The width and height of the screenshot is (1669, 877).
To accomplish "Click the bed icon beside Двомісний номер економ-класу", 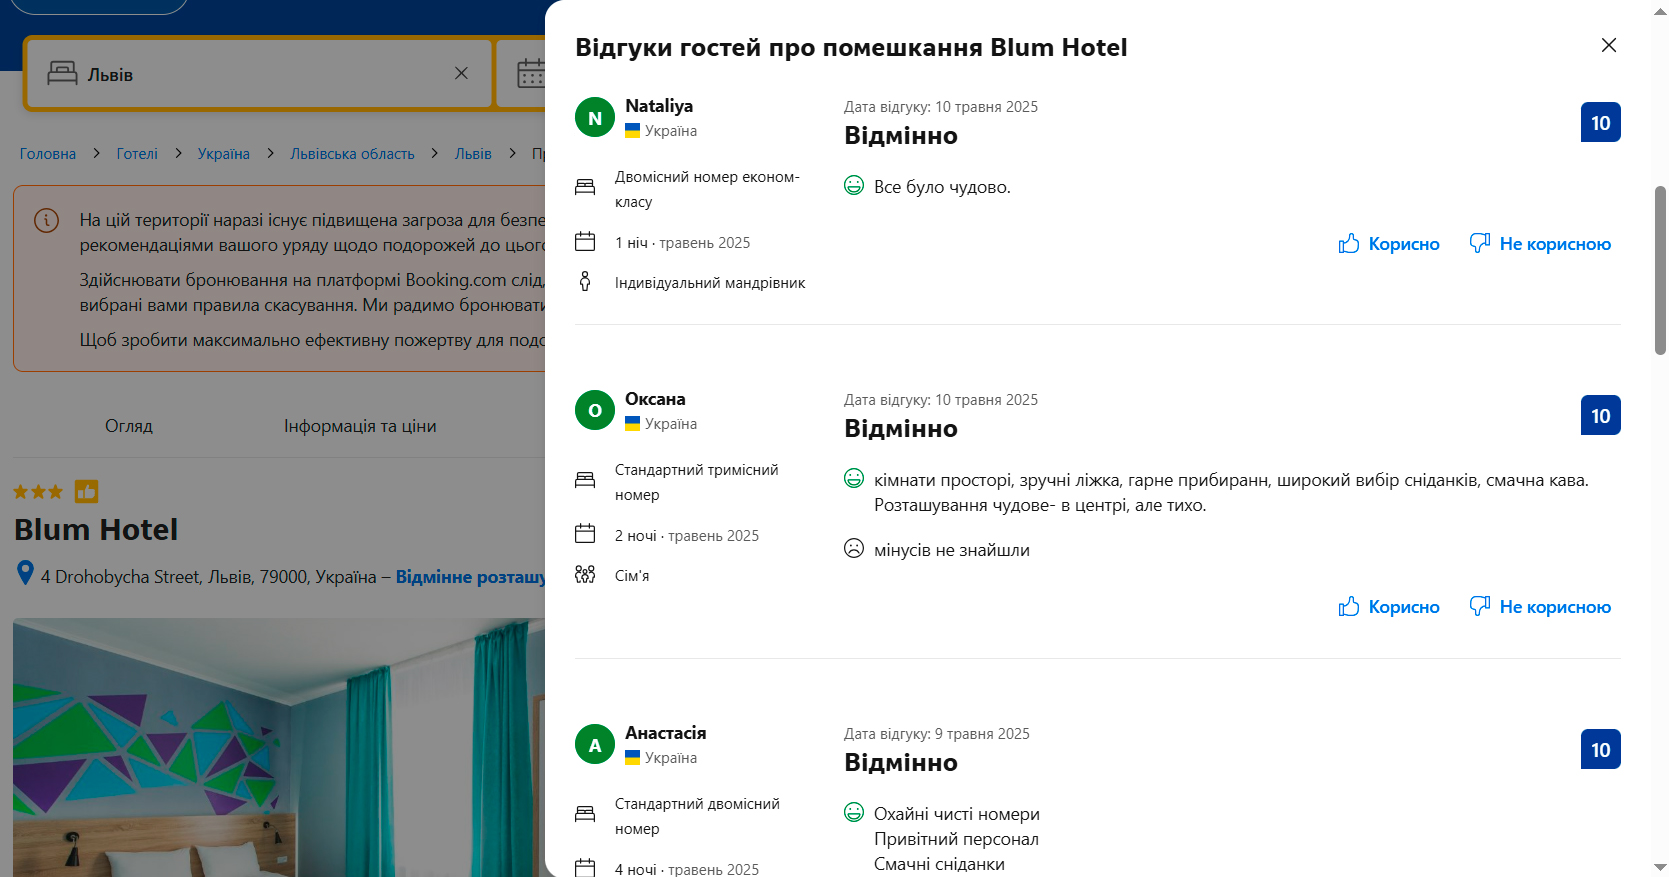I will coord(585,187).
